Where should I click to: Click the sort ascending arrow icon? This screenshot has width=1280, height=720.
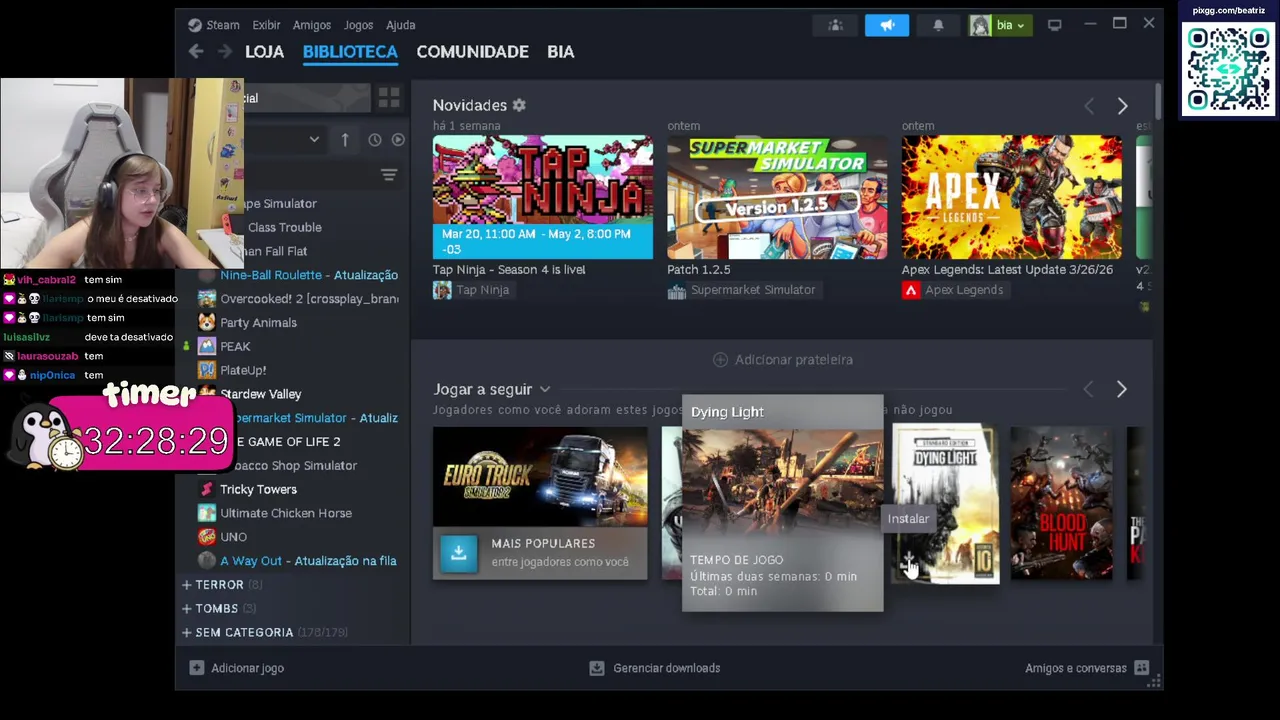click(x=345, y=140)
